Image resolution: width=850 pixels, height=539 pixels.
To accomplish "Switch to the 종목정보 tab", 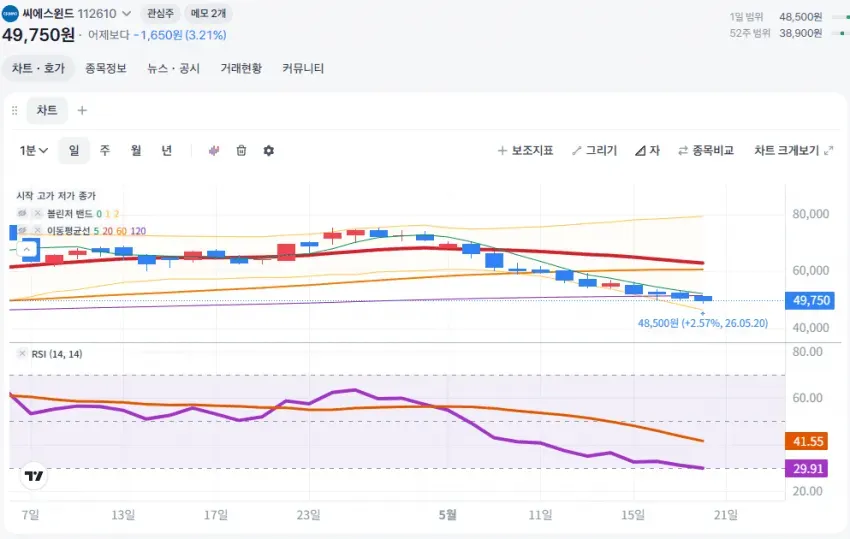I will (x=106, y=68).
